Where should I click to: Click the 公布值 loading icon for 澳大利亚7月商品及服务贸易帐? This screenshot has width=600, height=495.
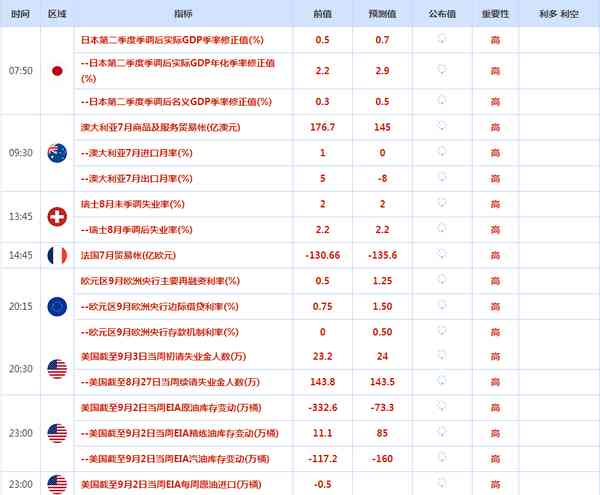[442, 126]
